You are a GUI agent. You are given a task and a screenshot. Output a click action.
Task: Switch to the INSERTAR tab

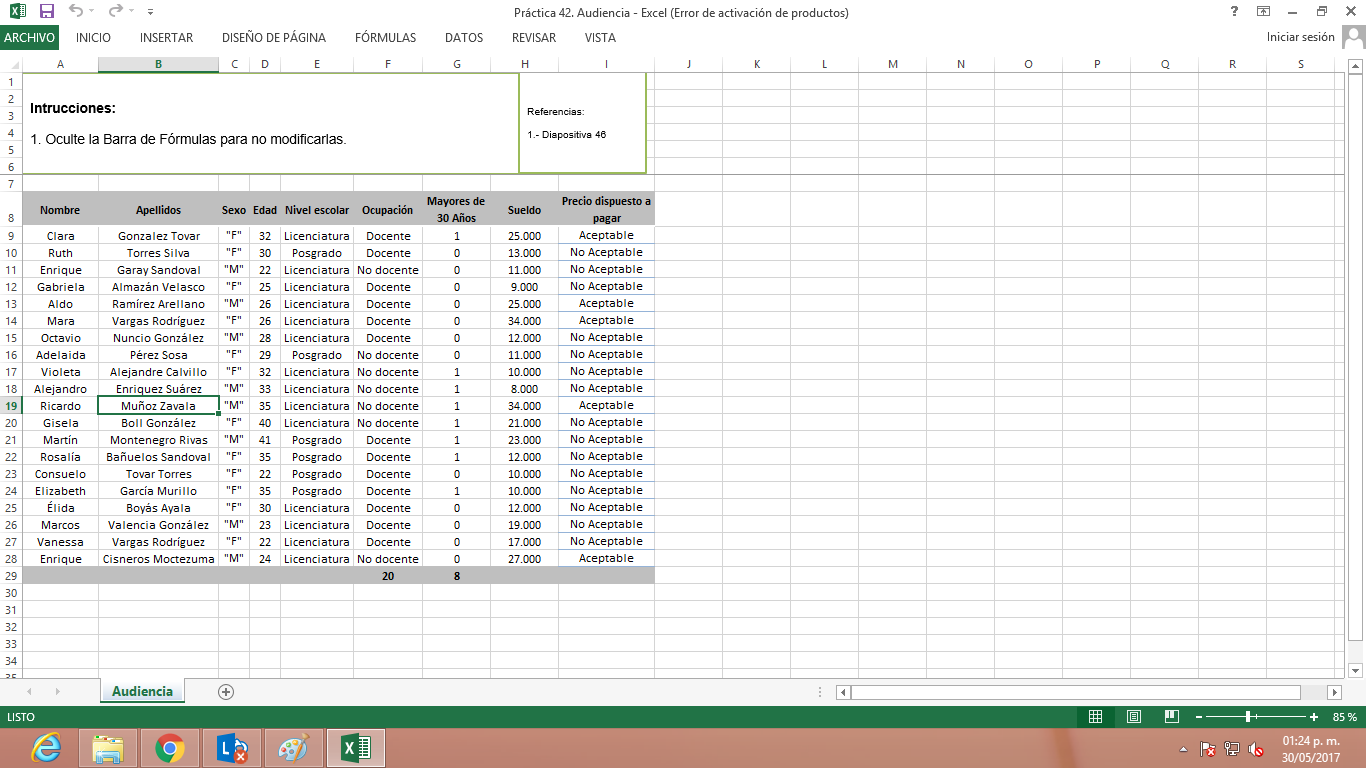coord(167,38)
